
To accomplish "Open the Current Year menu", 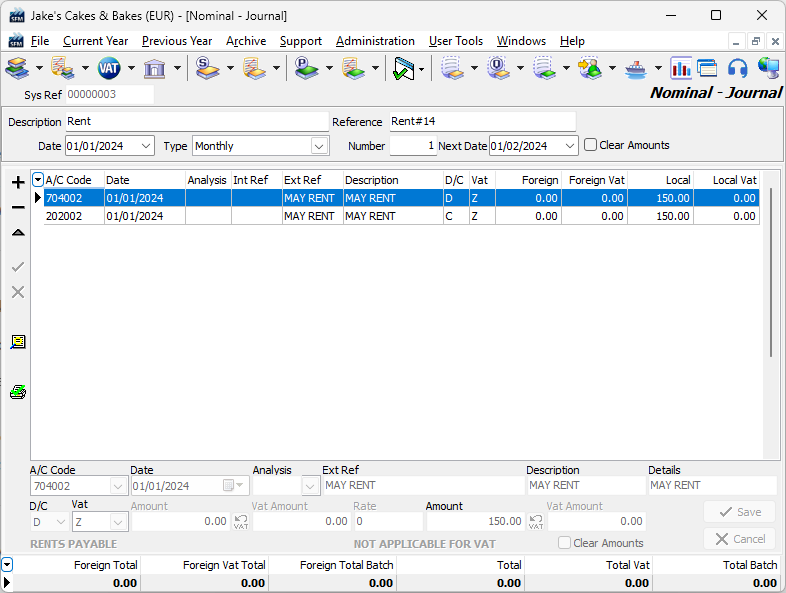I will coord(95,41).
